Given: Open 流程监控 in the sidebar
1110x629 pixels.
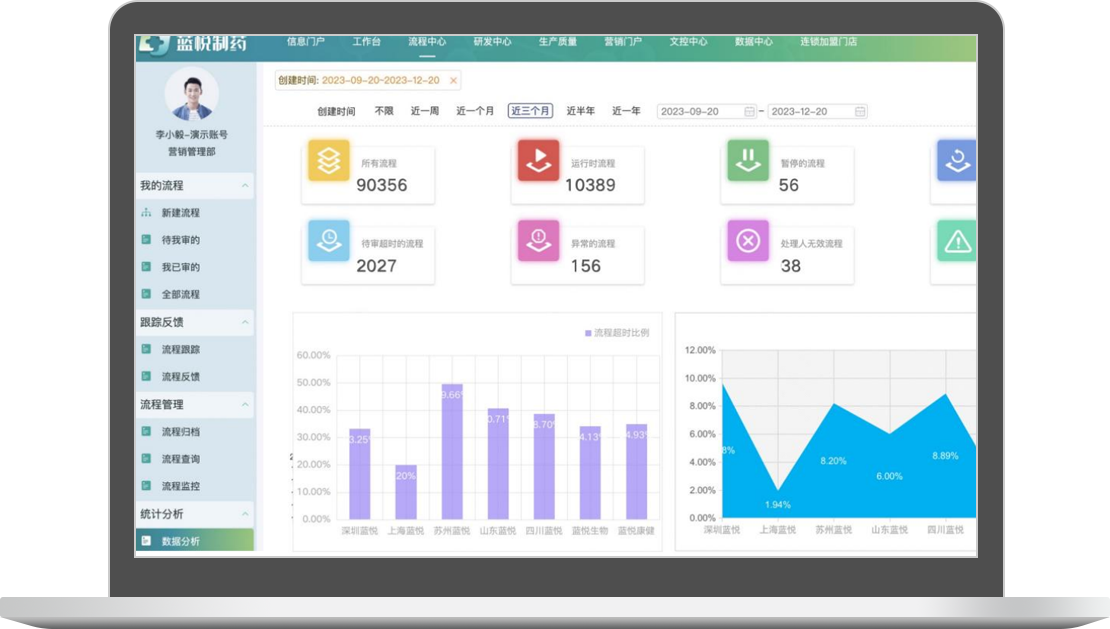Looking at the screenshot, I should tap(181, 486).
